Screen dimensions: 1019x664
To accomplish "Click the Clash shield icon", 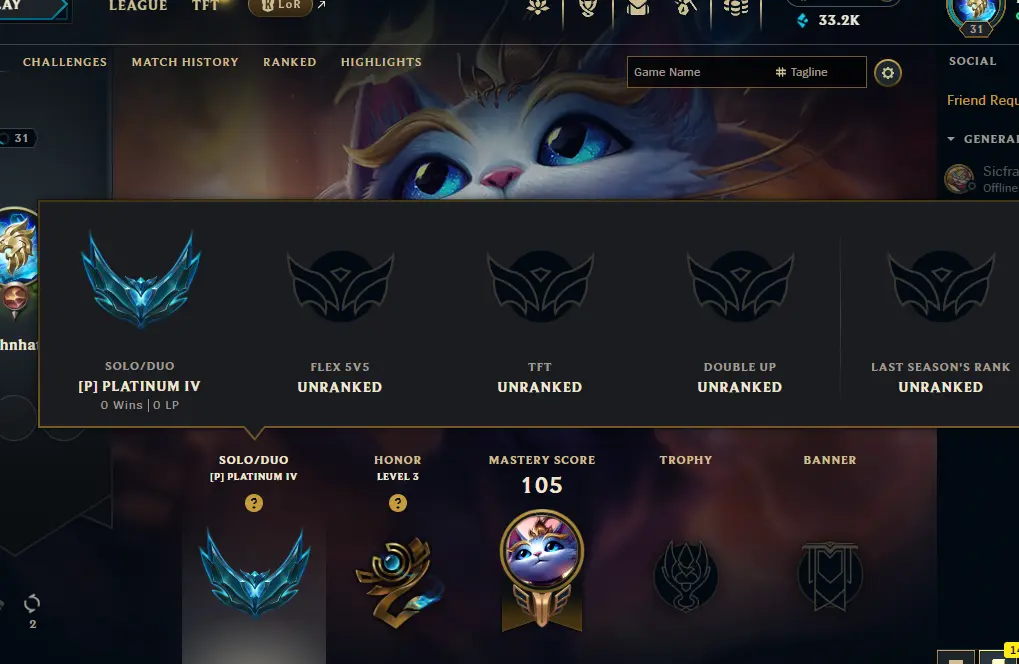I will (587, 8).
